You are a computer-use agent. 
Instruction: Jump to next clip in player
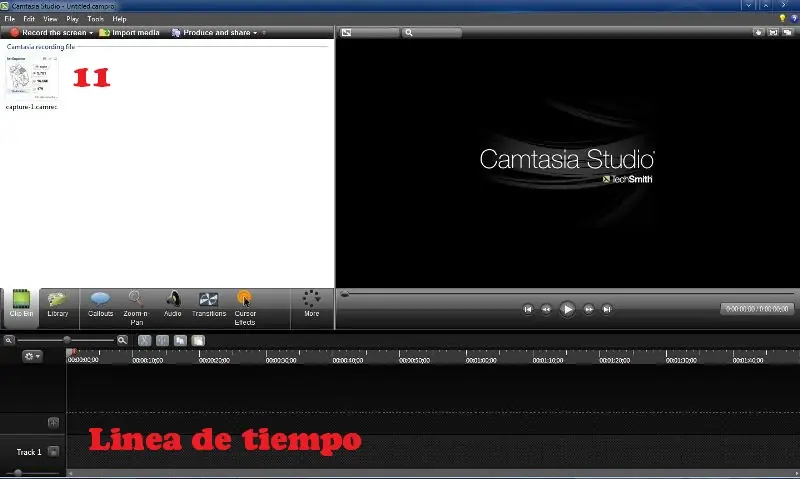coord(607,309)
